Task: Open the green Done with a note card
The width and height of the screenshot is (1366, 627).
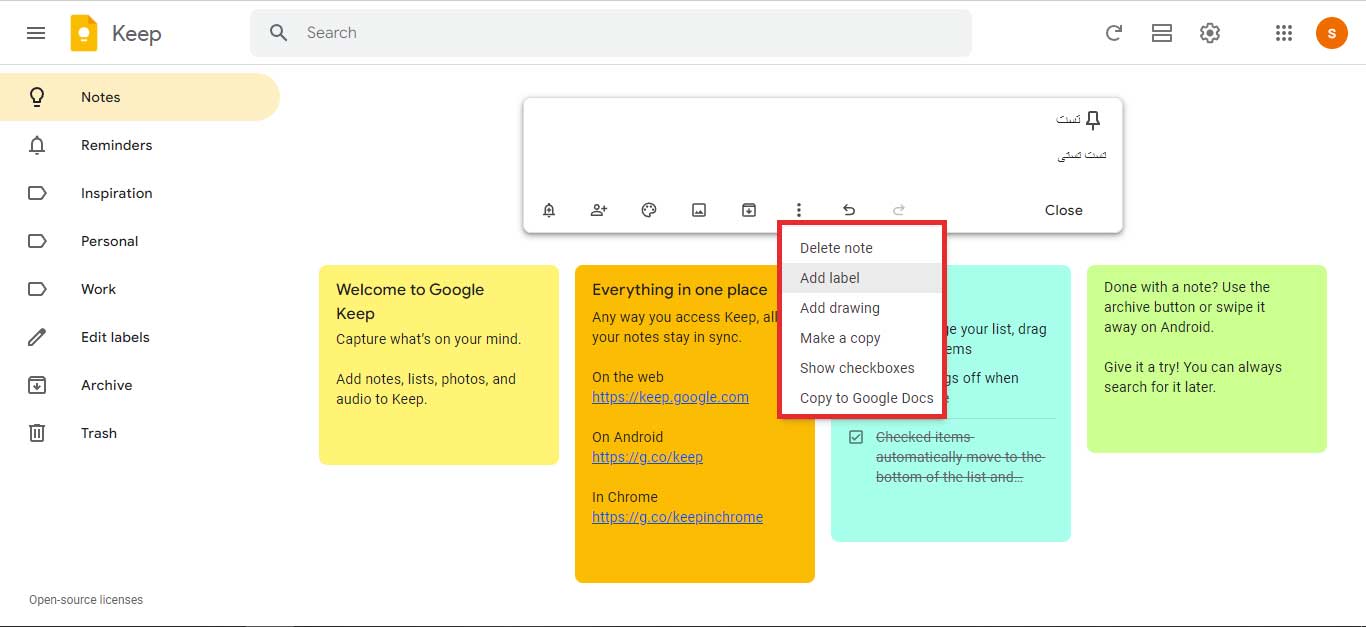Action: click(x=1207, y=359)
